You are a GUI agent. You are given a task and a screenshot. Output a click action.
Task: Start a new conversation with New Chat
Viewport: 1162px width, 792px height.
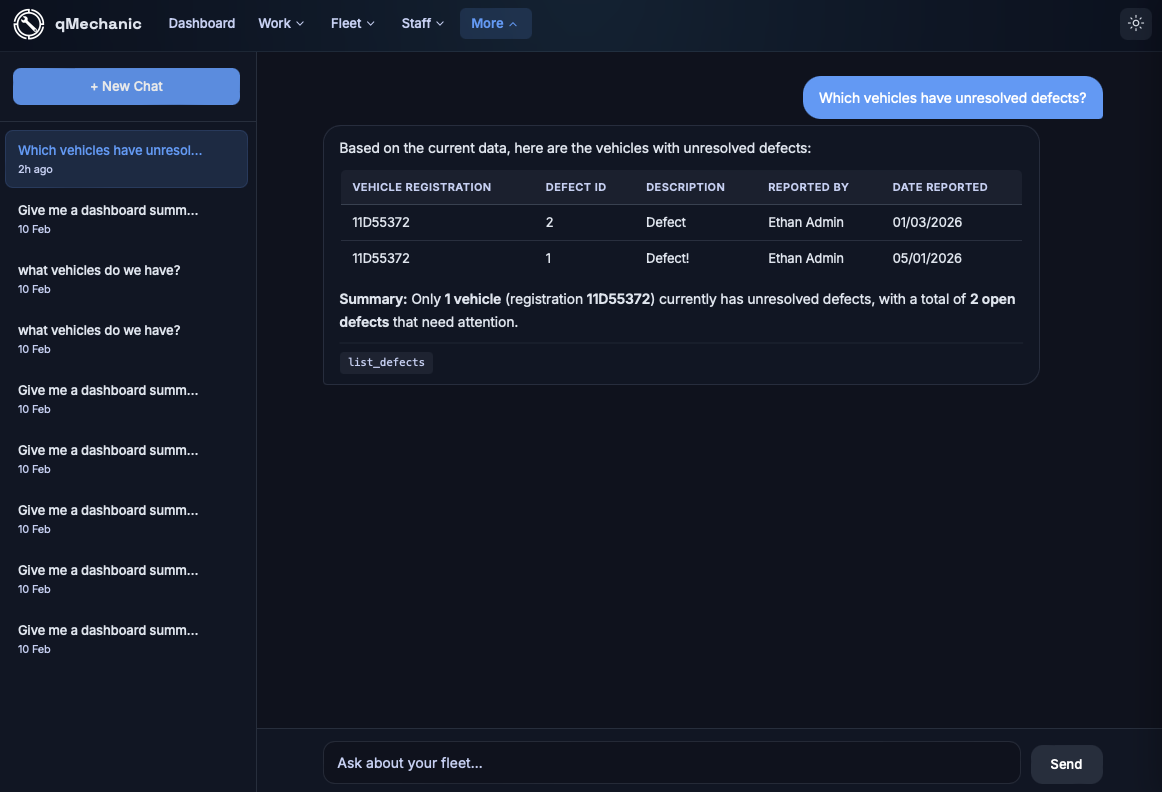[125, 86]
